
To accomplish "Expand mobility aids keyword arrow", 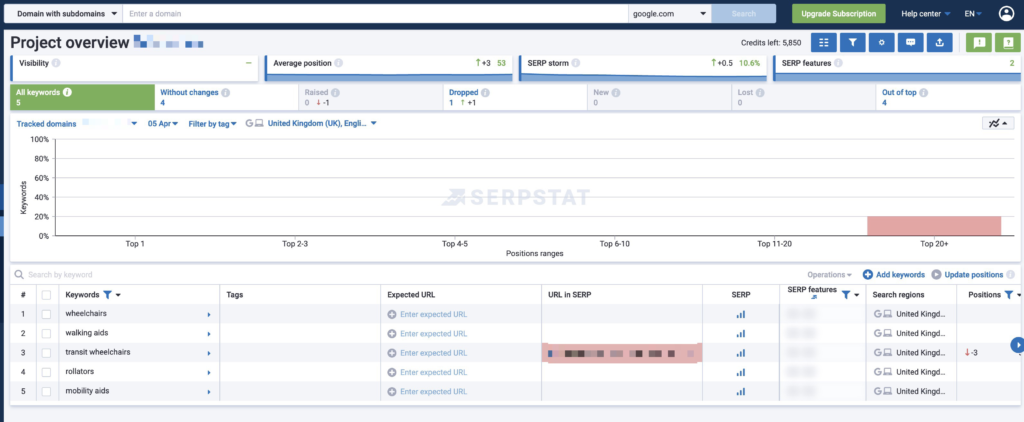I will pyautogui.click(x=209, y=392).
